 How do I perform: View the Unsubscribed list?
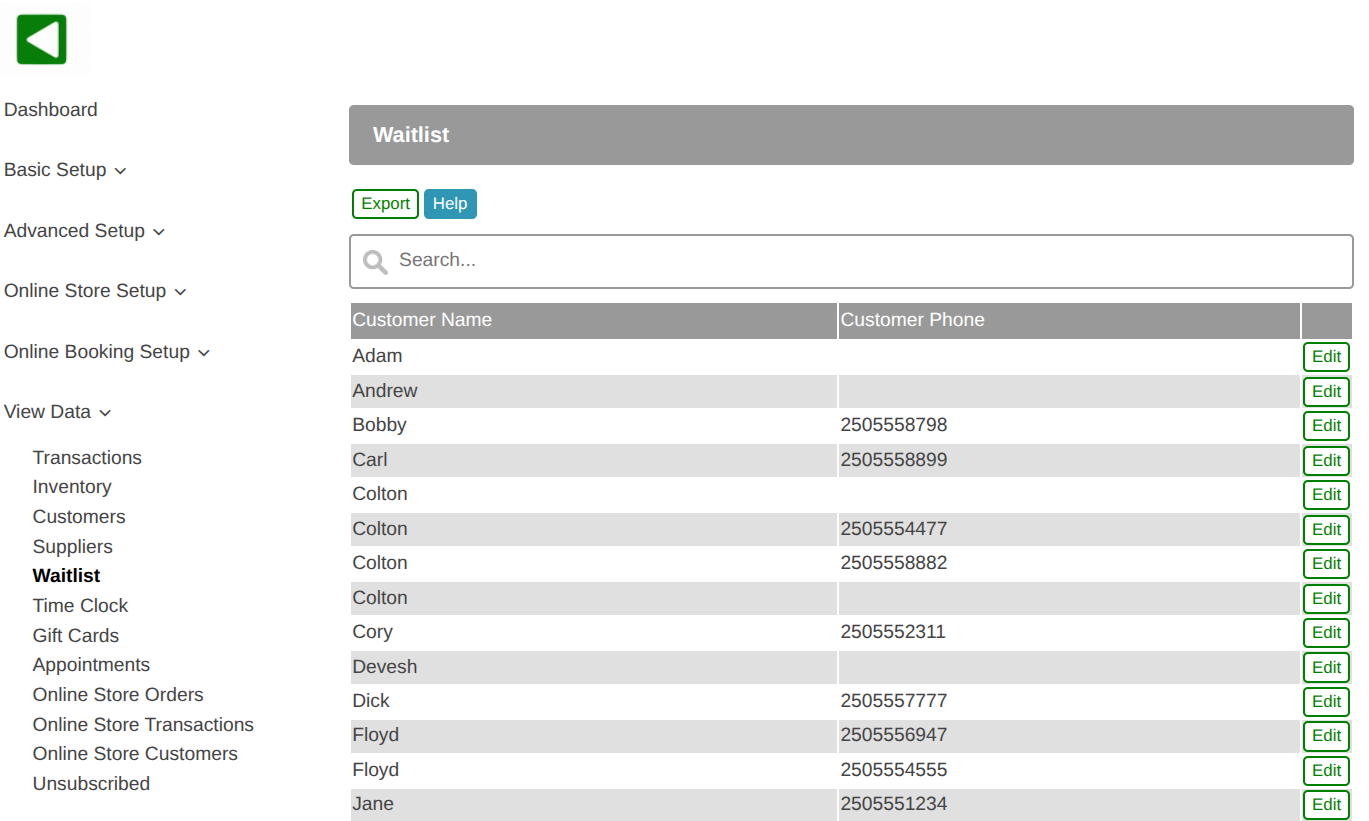[91, 784]
